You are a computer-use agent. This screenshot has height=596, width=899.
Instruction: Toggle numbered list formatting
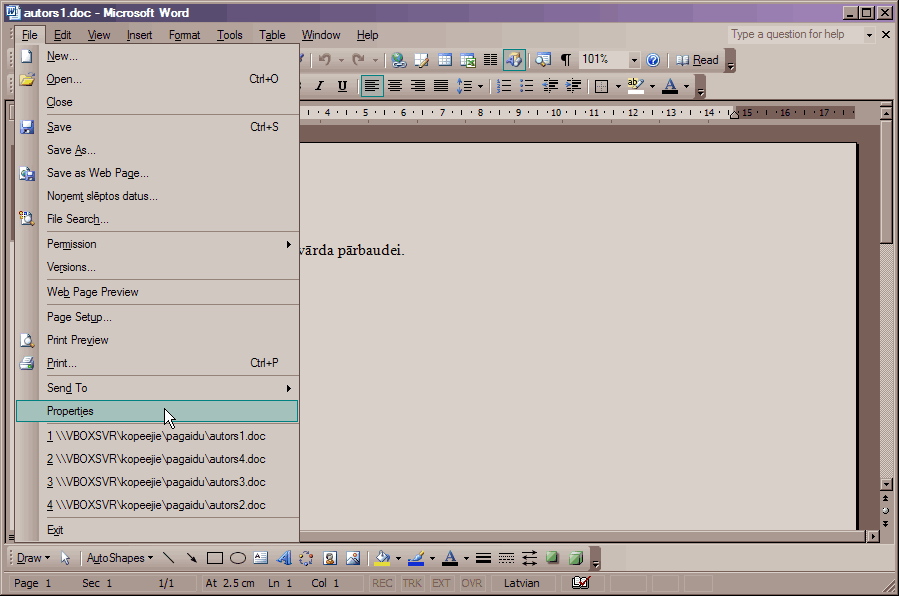(504, 86)
